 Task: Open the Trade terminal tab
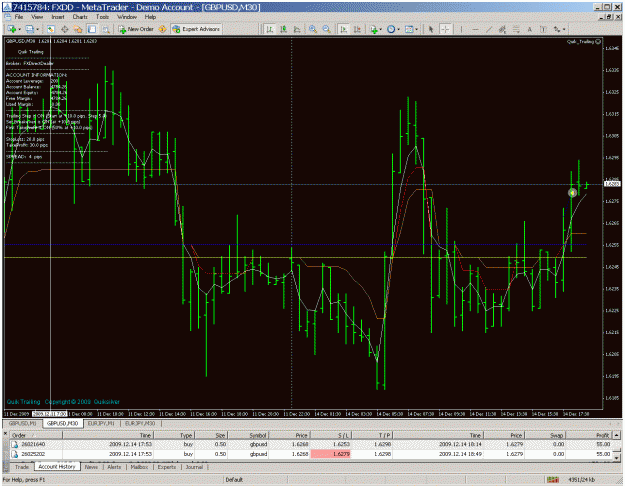[22, 467]
